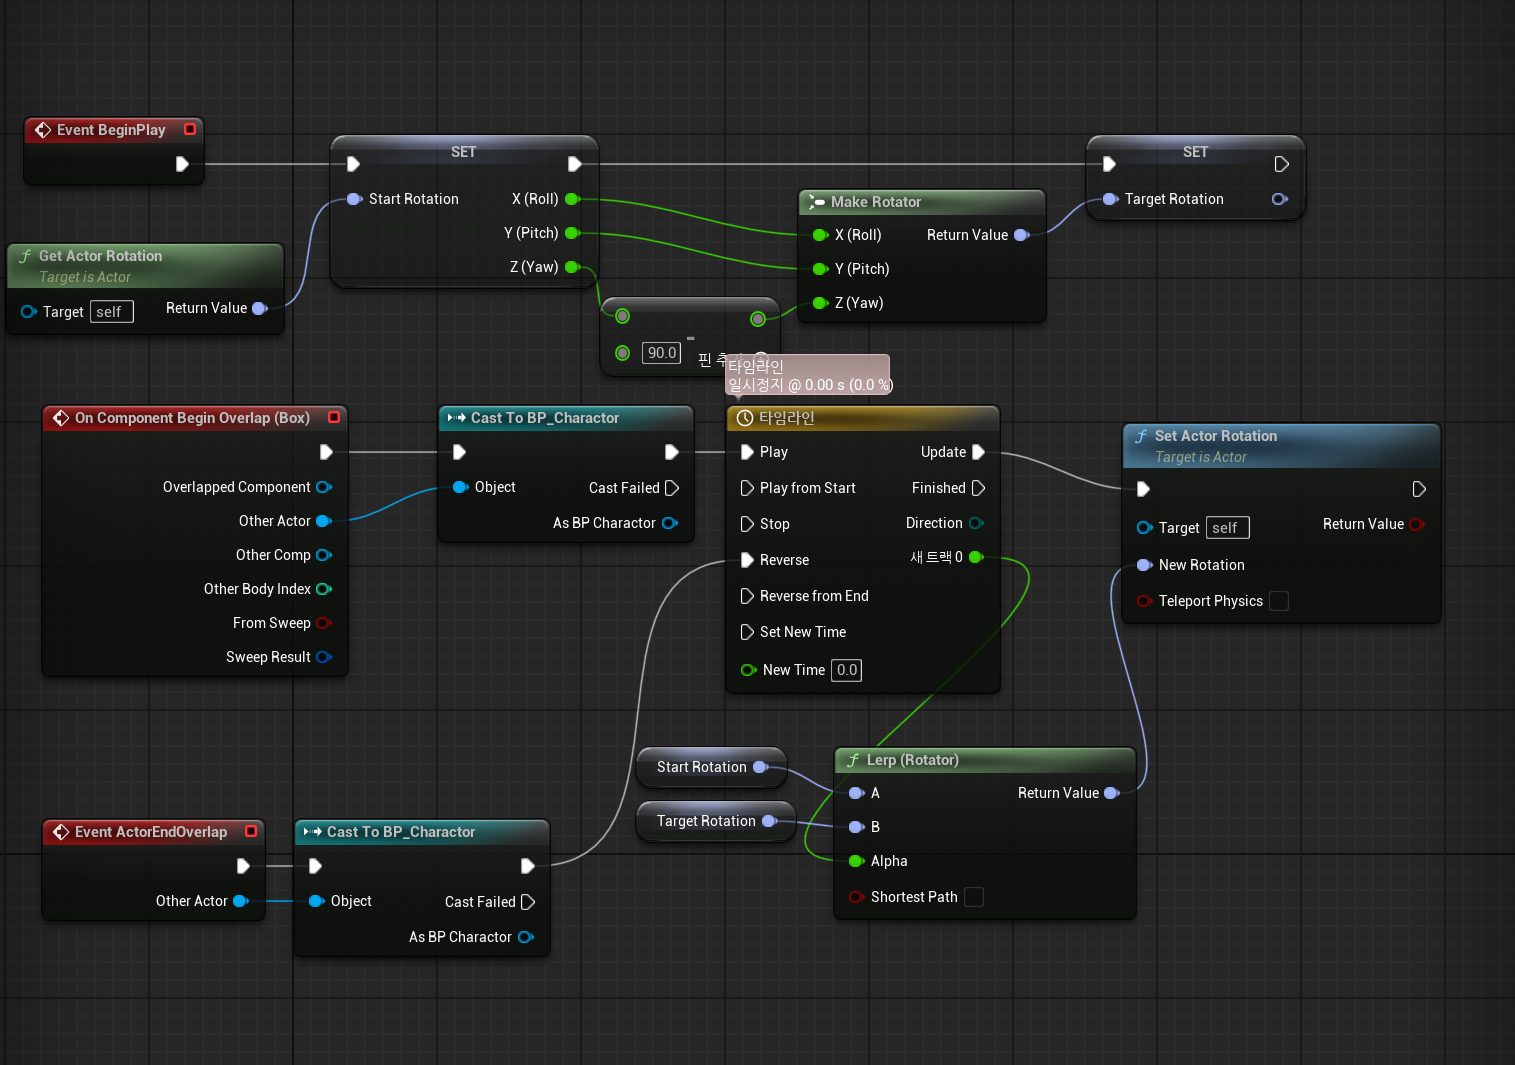Click the Make Rotator node icon
This screenshot has width=1515, height=1065.
point(817,202)
